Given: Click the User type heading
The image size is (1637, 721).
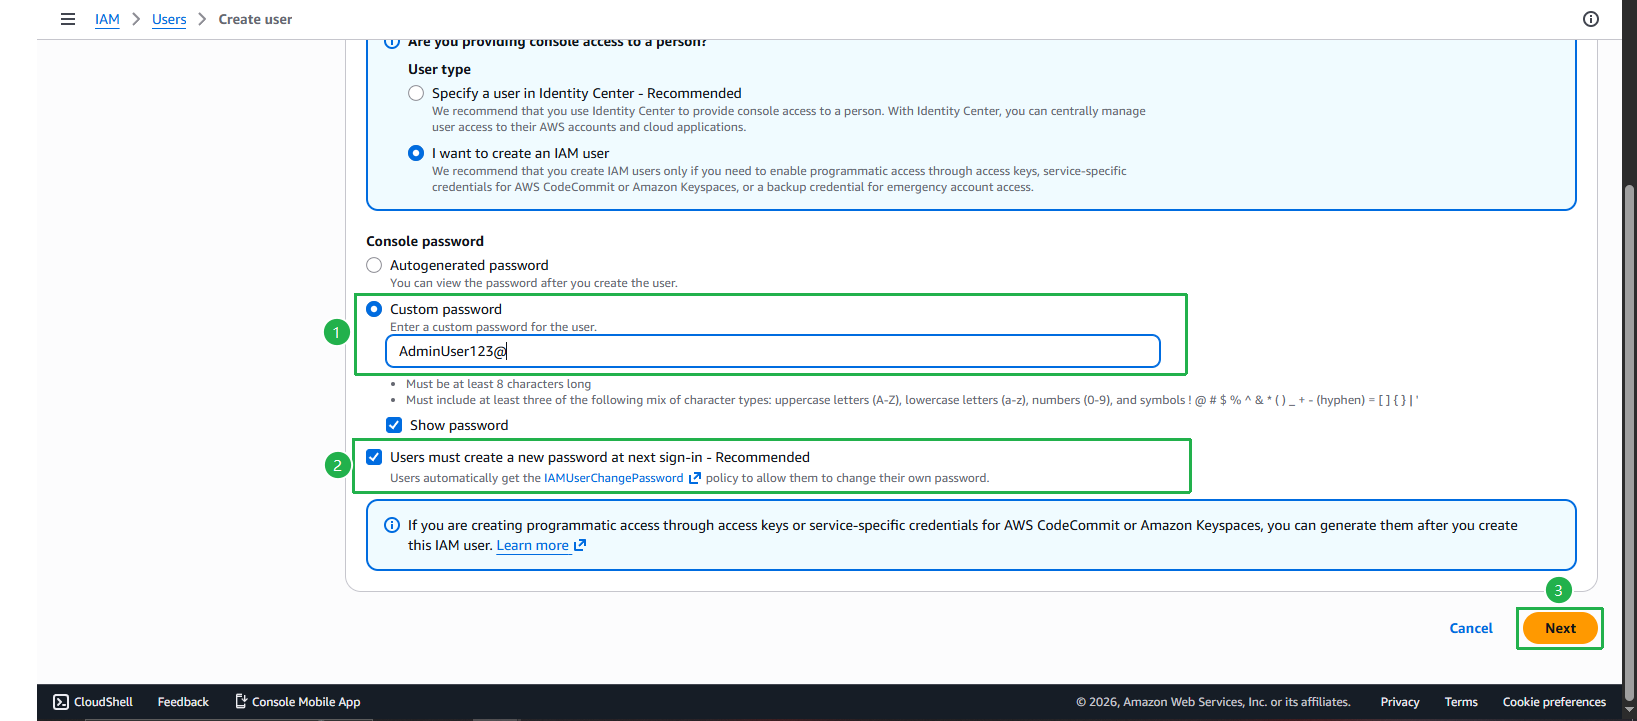Looking at the screenshot, I should pos(439,69).
